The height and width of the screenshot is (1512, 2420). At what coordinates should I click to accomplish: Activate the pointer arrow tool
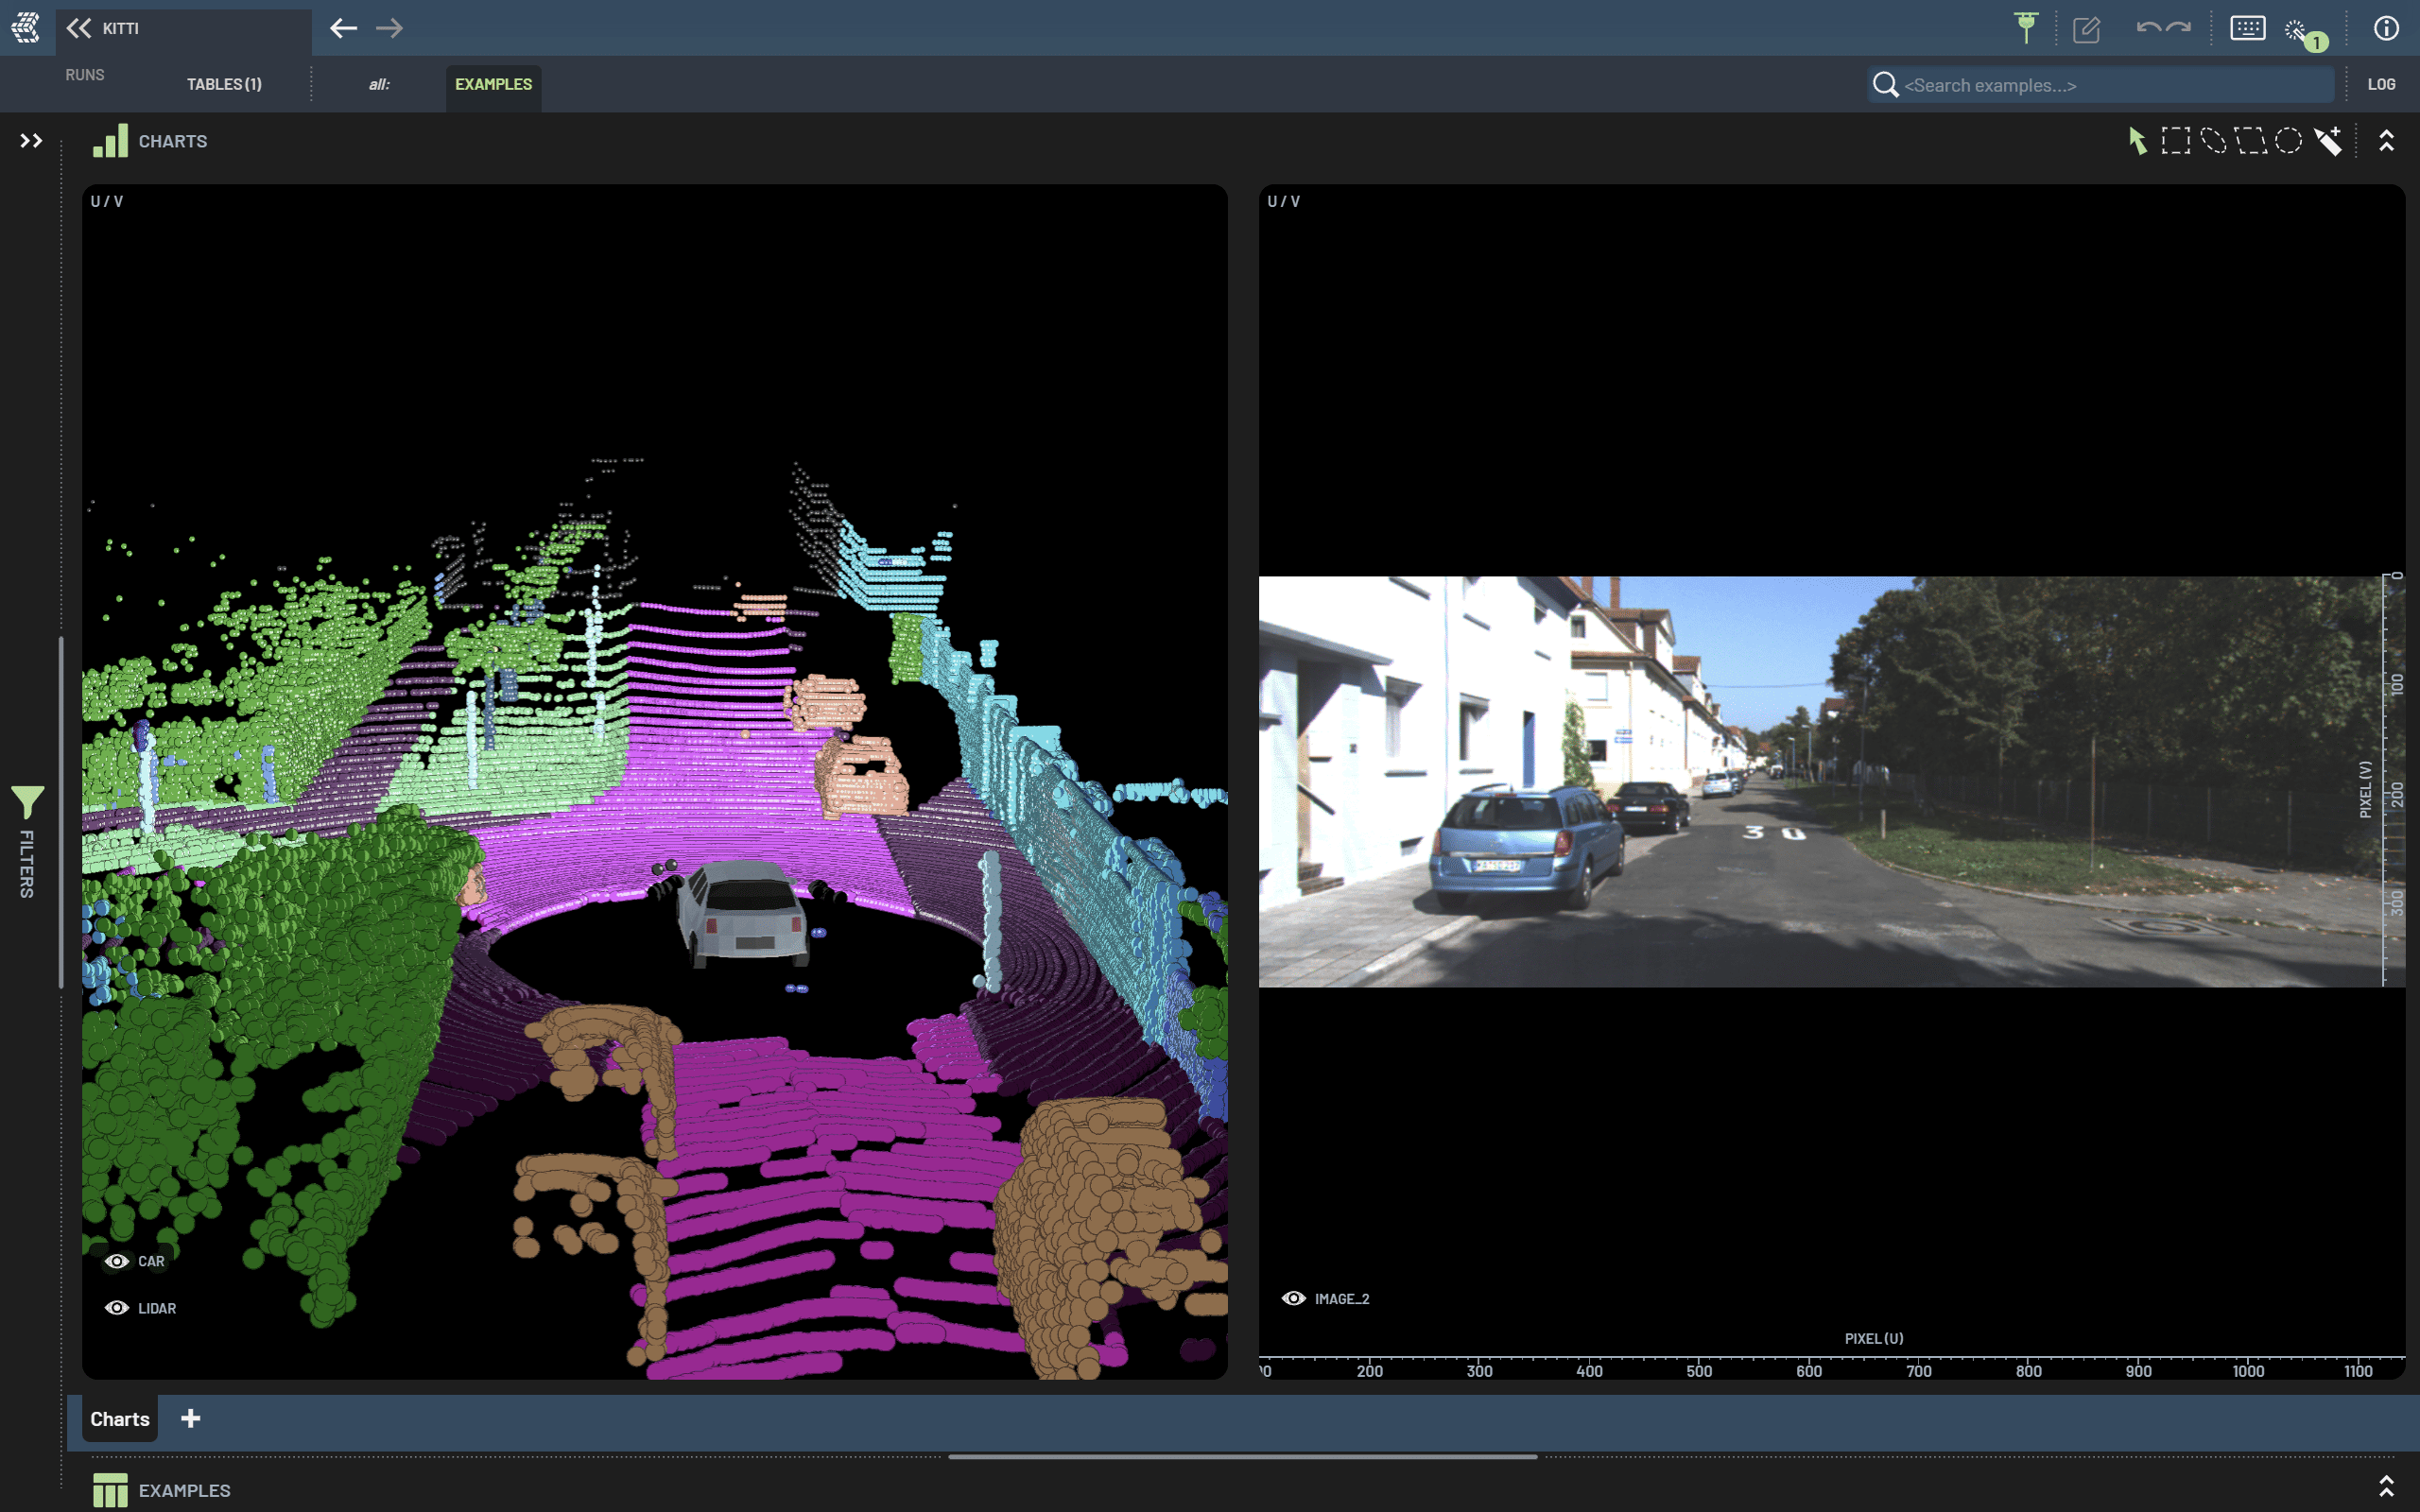coord(2137,141)
